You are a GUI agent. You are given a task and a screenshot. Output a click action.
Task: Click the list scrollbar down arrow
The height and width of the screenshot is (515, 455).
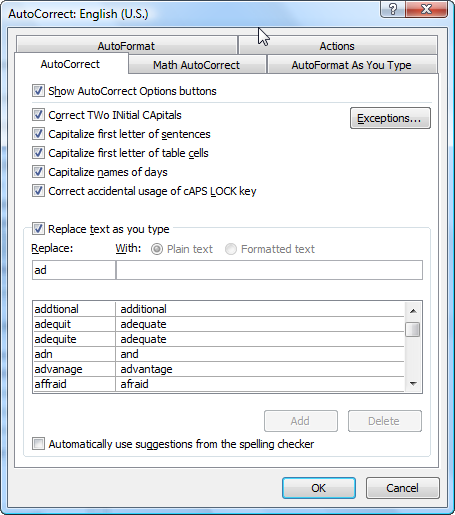(x=413, y=384)
